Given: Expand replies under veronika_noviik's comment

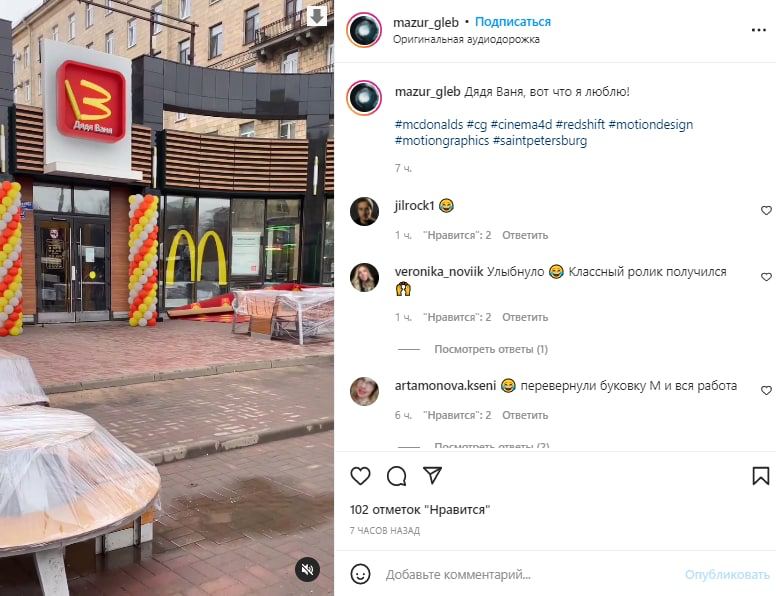Looking at the screenshot, I should coord(491,349).
